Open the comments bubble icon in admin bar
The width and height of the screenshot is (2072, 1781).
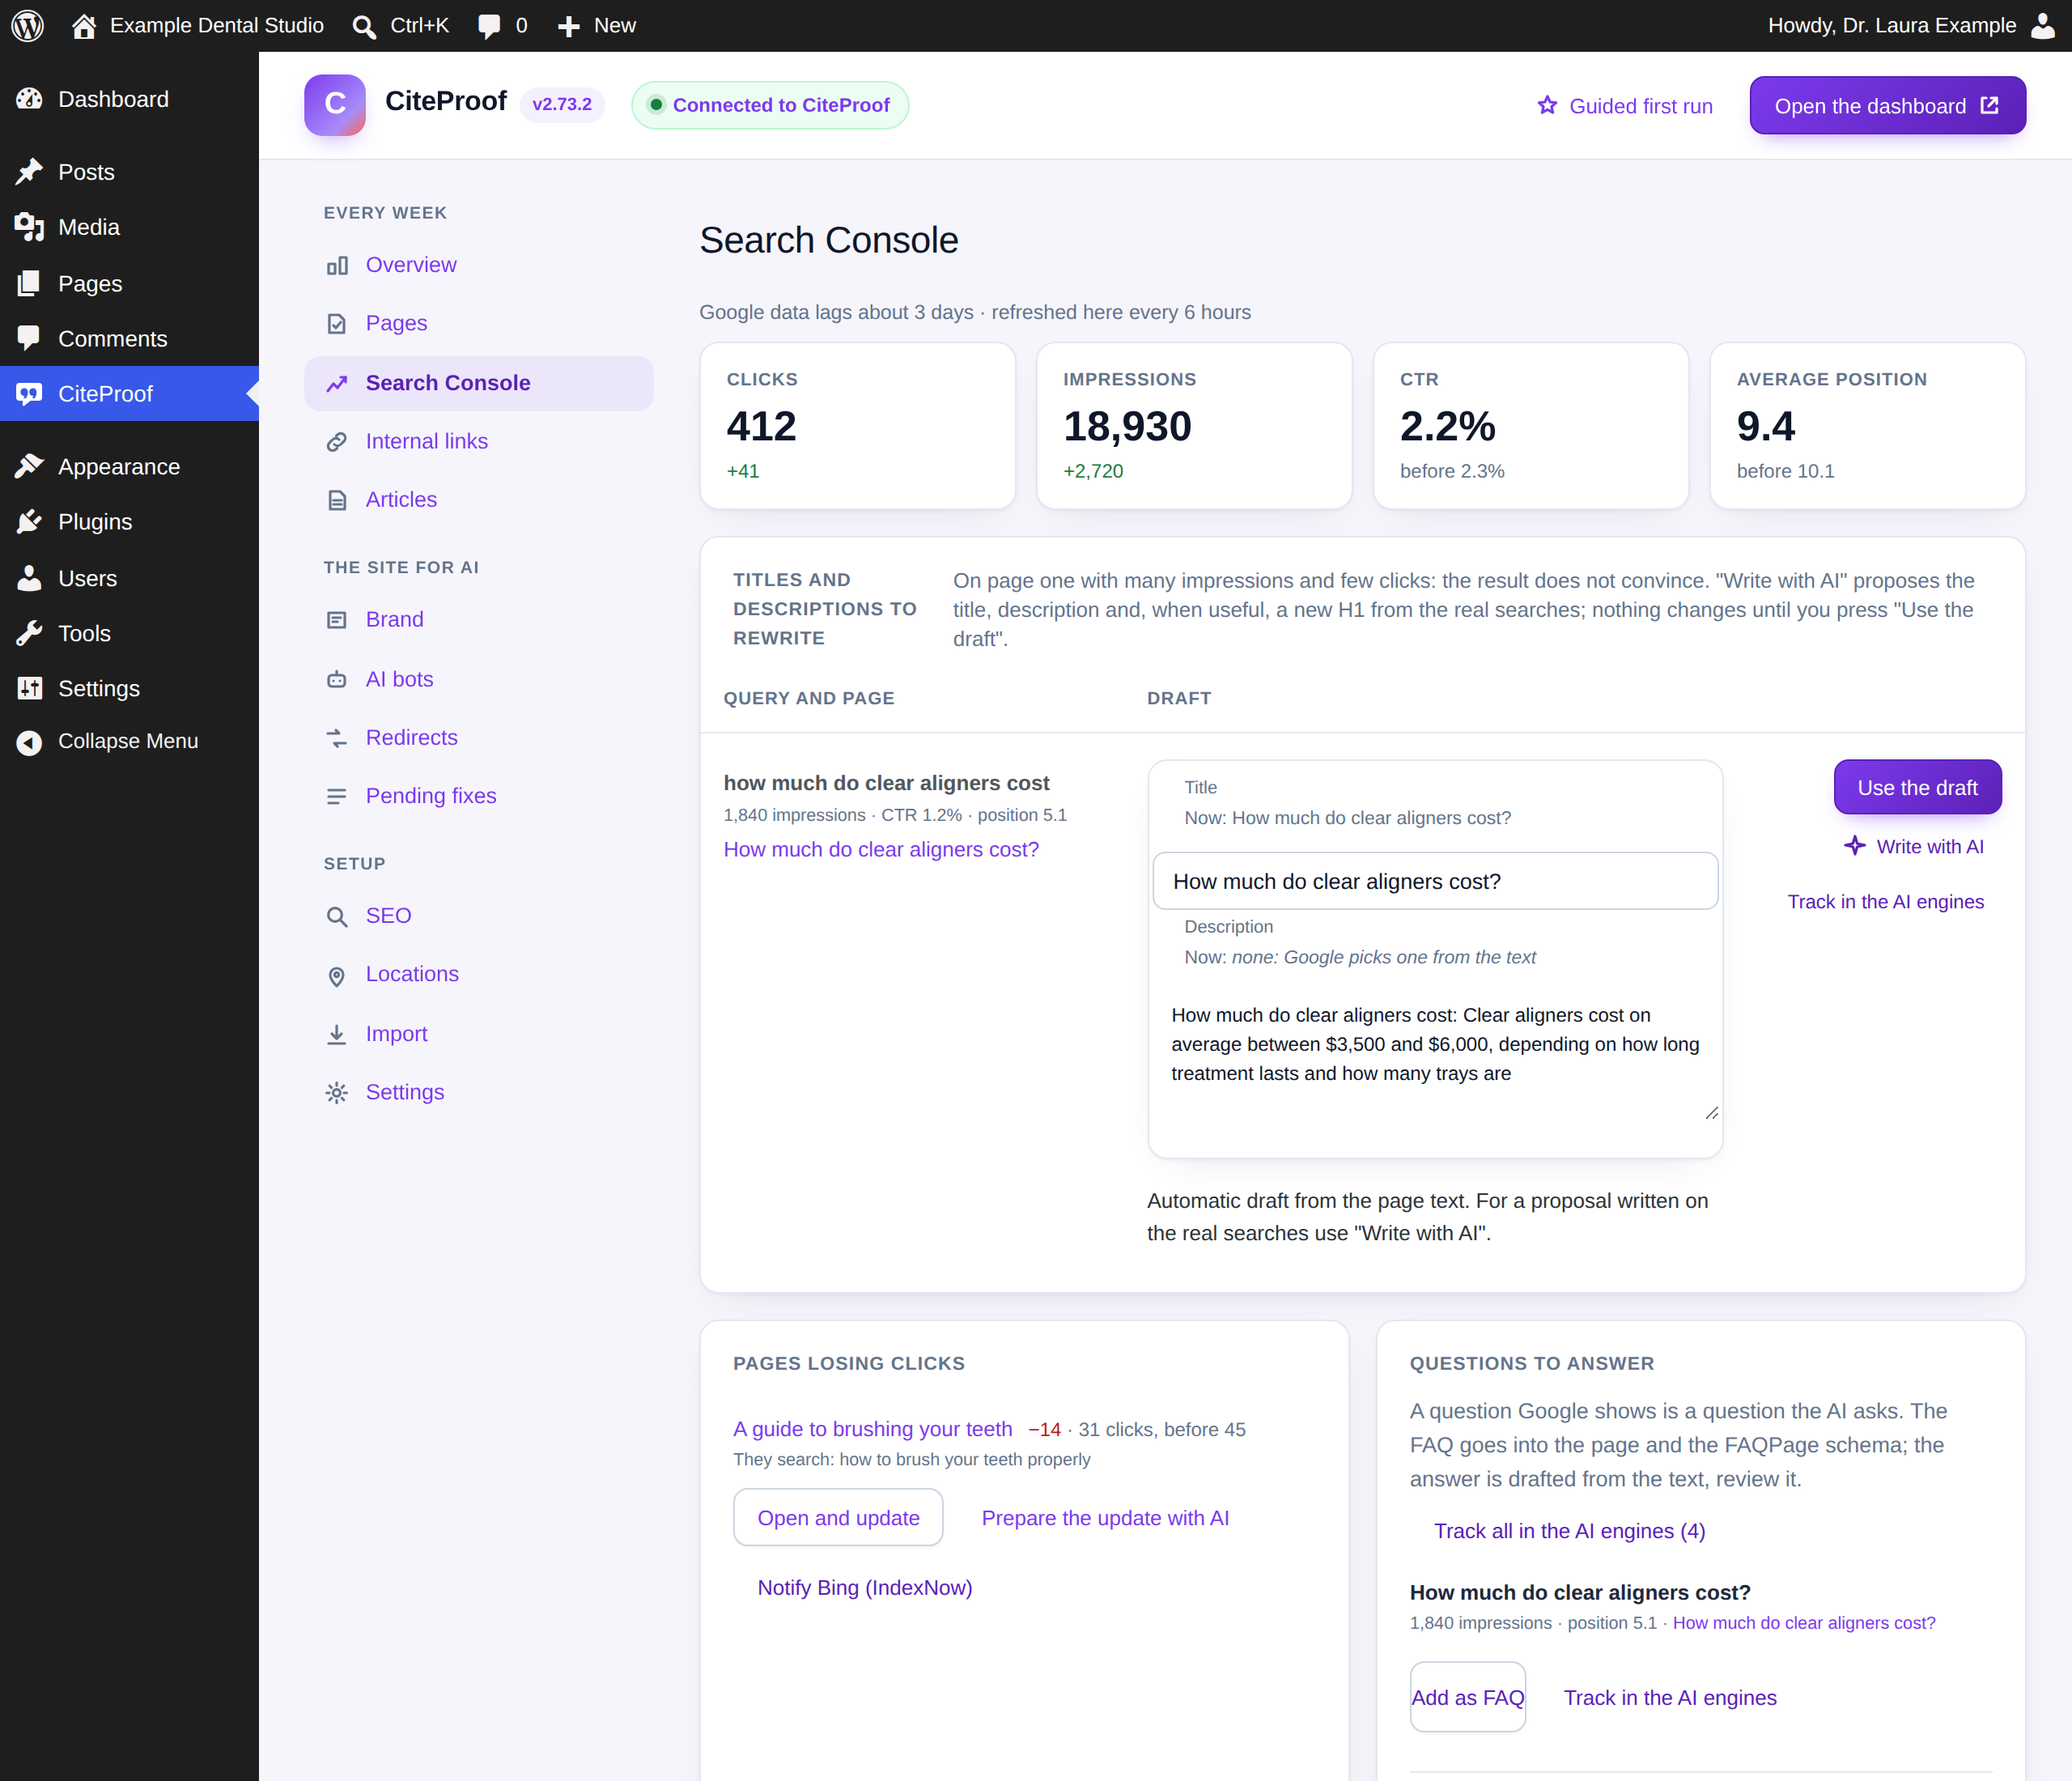tap(489, 26)
